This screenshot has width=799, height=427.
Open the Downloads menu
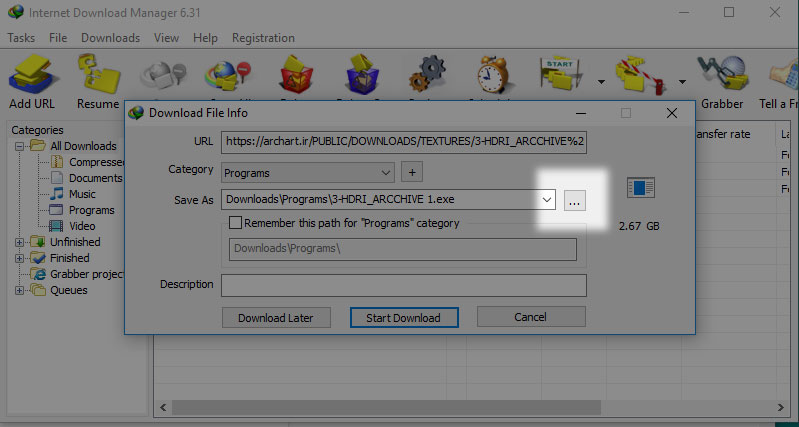click(x=111, y=38)
